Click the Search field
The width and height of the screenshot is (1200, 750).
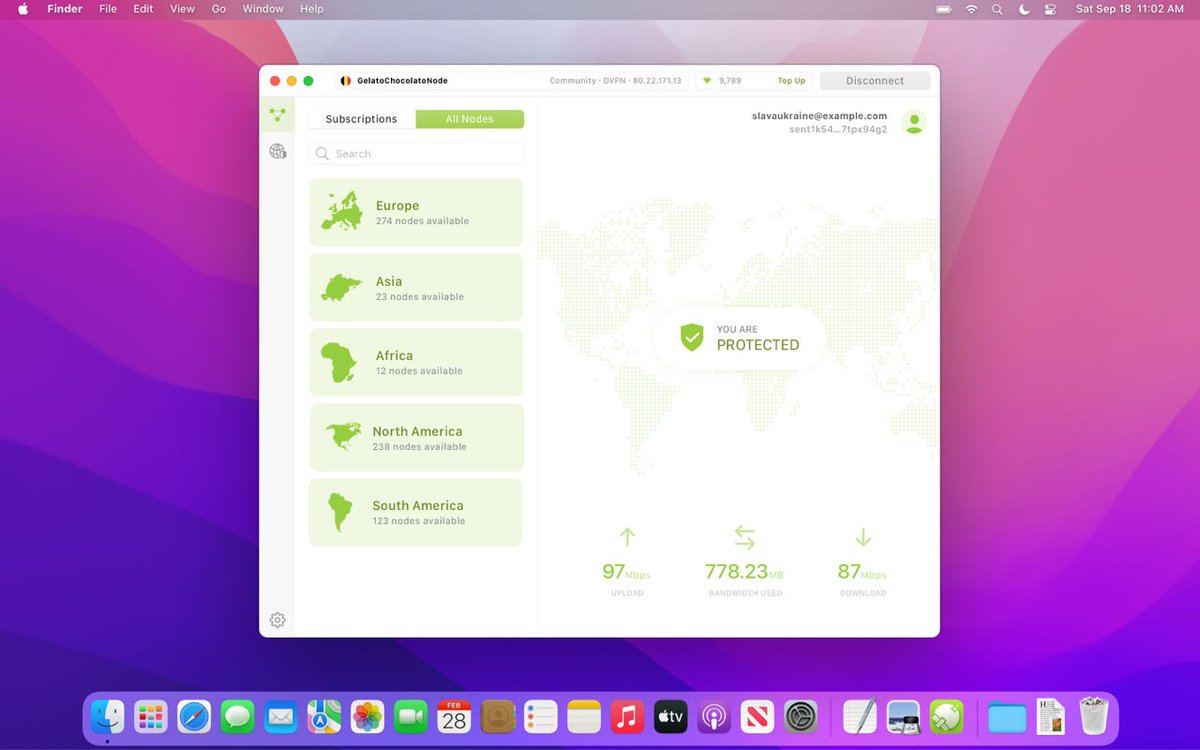point(416,153)
